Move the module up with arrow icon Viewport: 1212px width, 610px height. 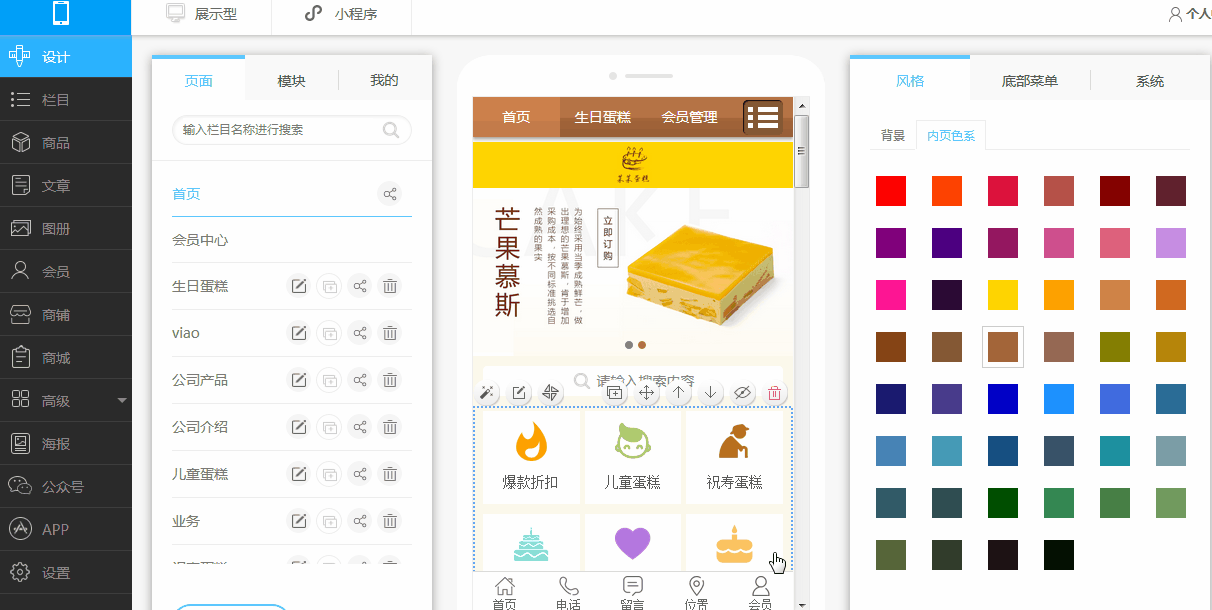[679, 393]
